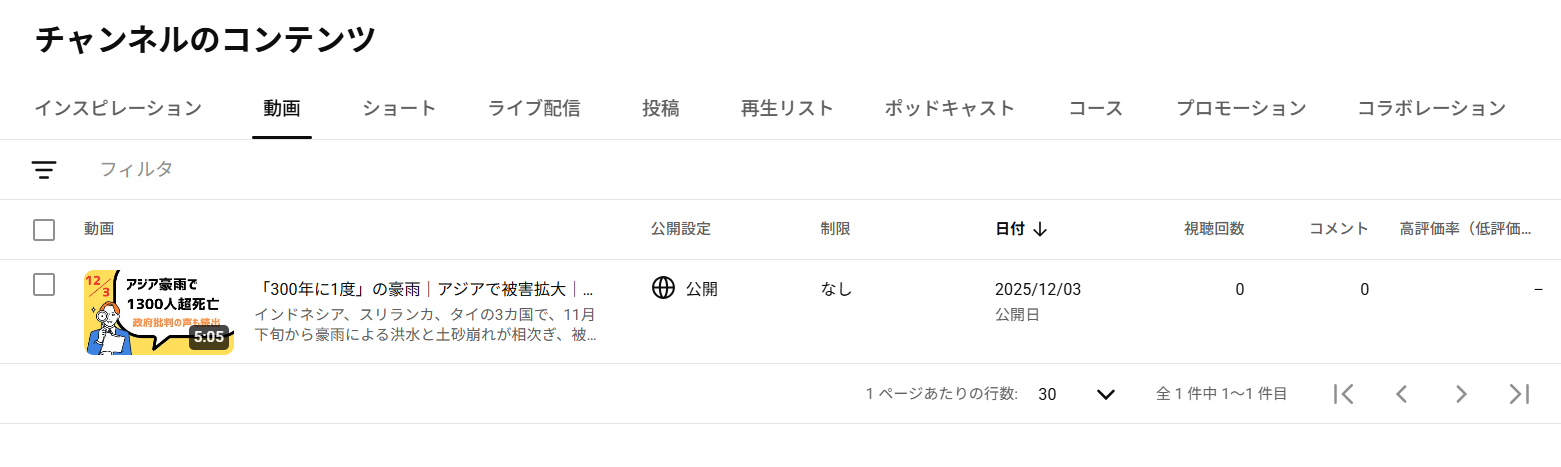1561x467 pixels.
Task: Open the 公開 visibility setting
Action: click(x=701, y=289)
